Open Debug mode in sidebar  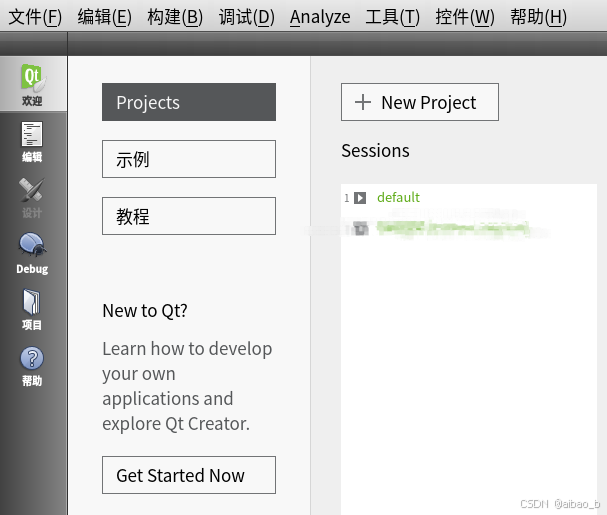[33, 254]
